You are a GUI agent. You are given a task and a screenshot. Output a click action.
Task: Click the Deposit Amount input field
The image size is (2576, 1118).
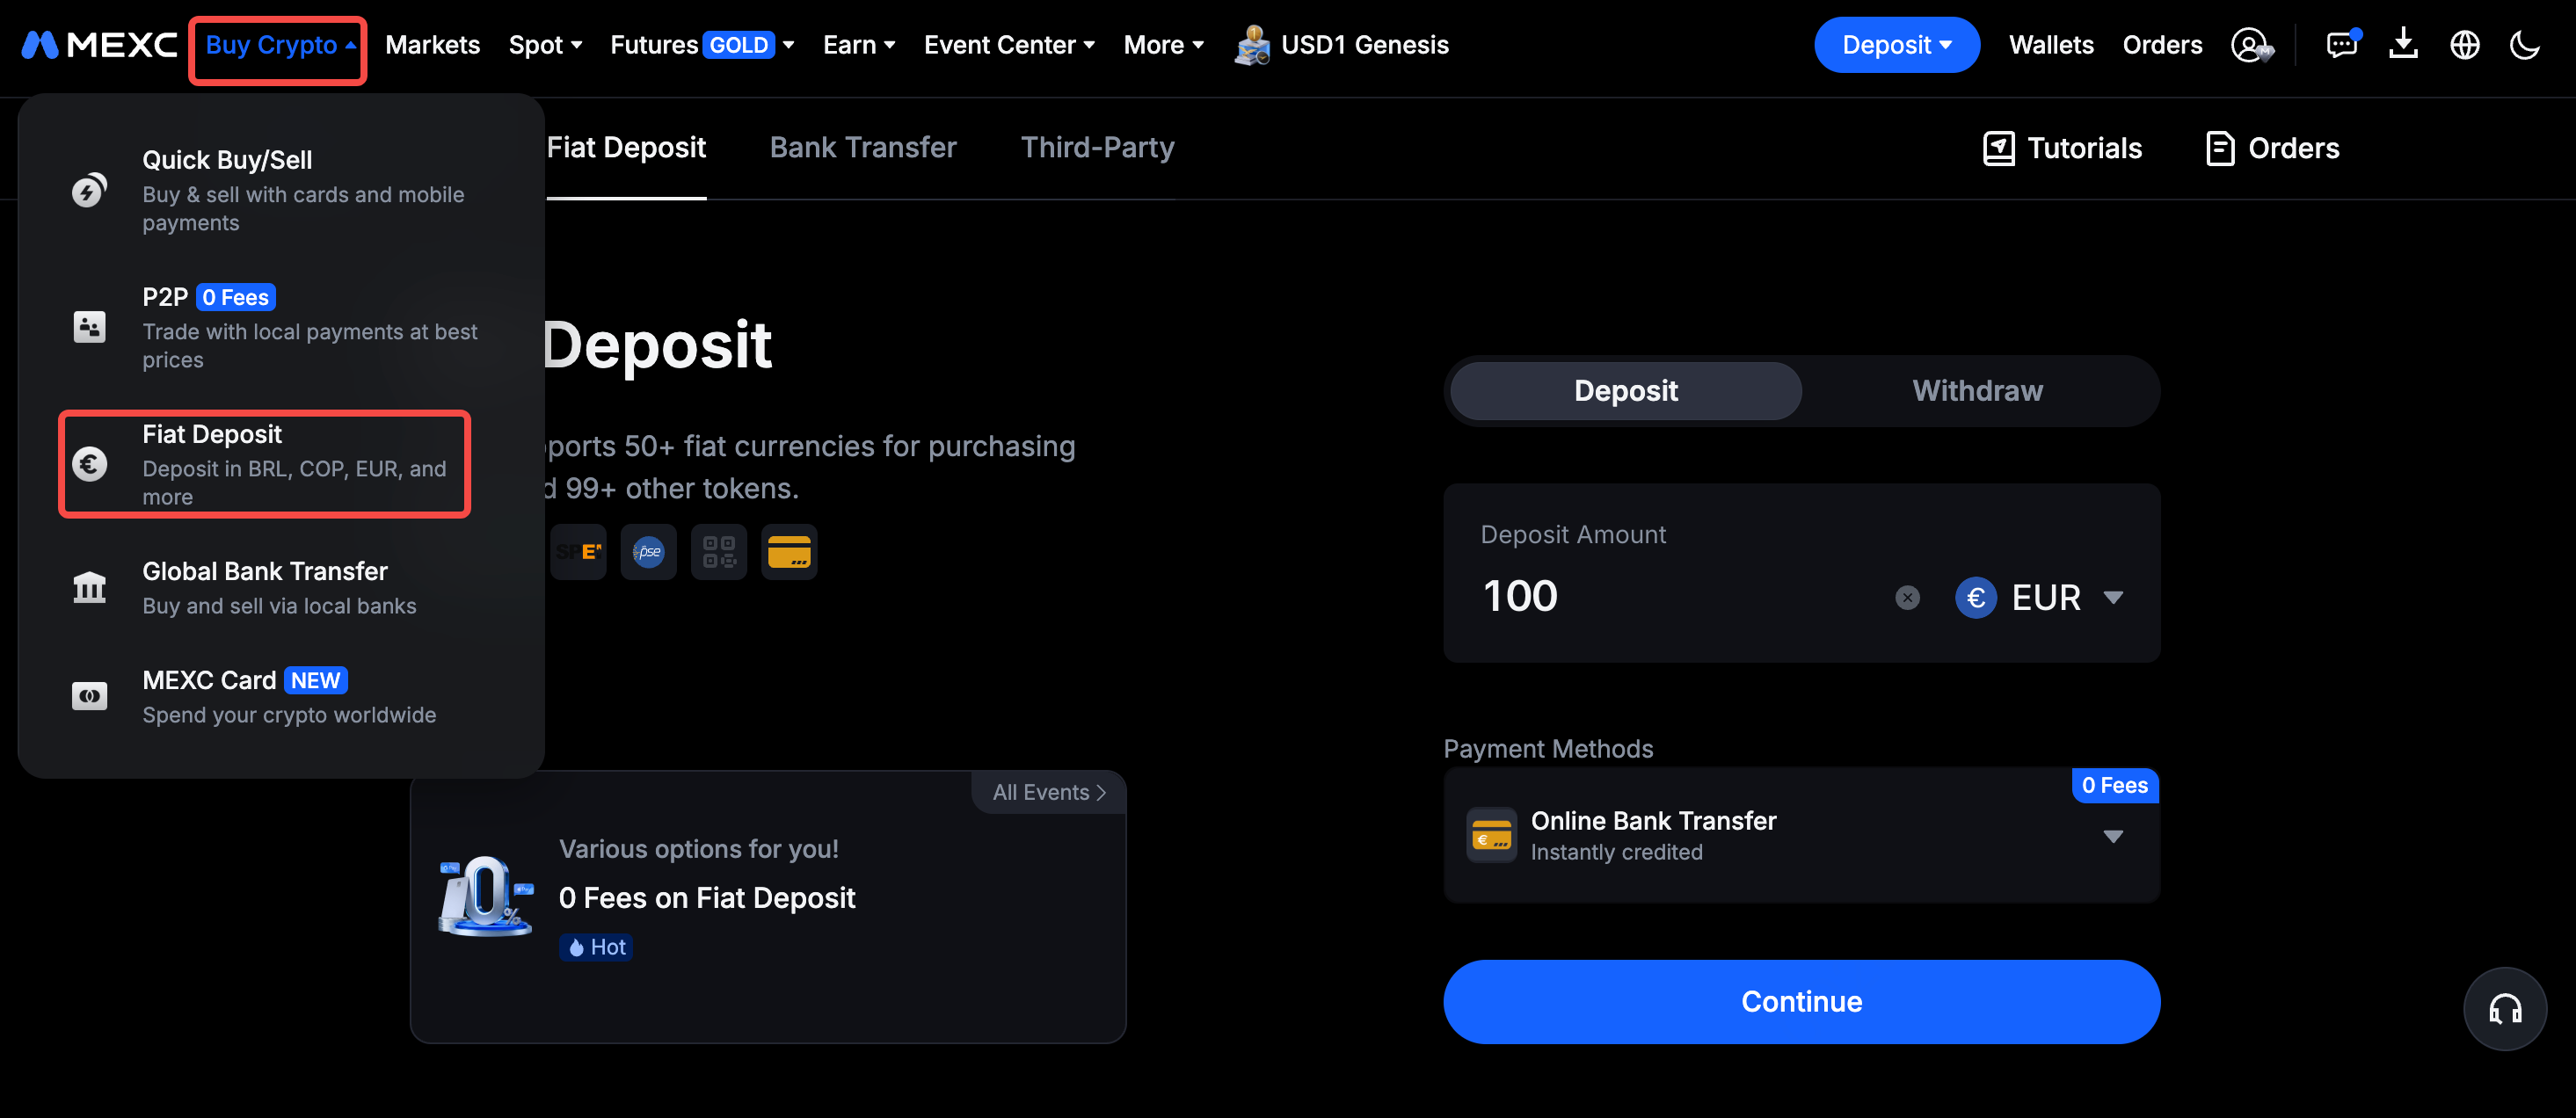[1680, 597]
